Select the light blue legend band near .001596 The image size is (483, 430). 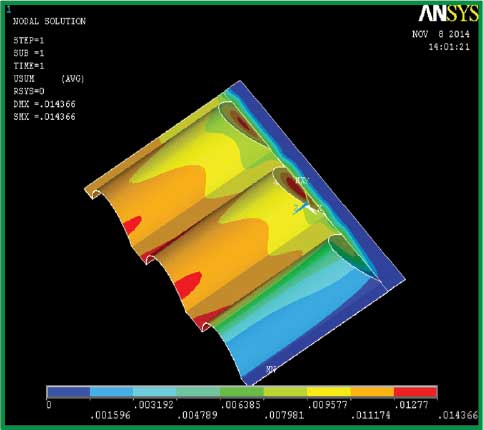[112, 392]
